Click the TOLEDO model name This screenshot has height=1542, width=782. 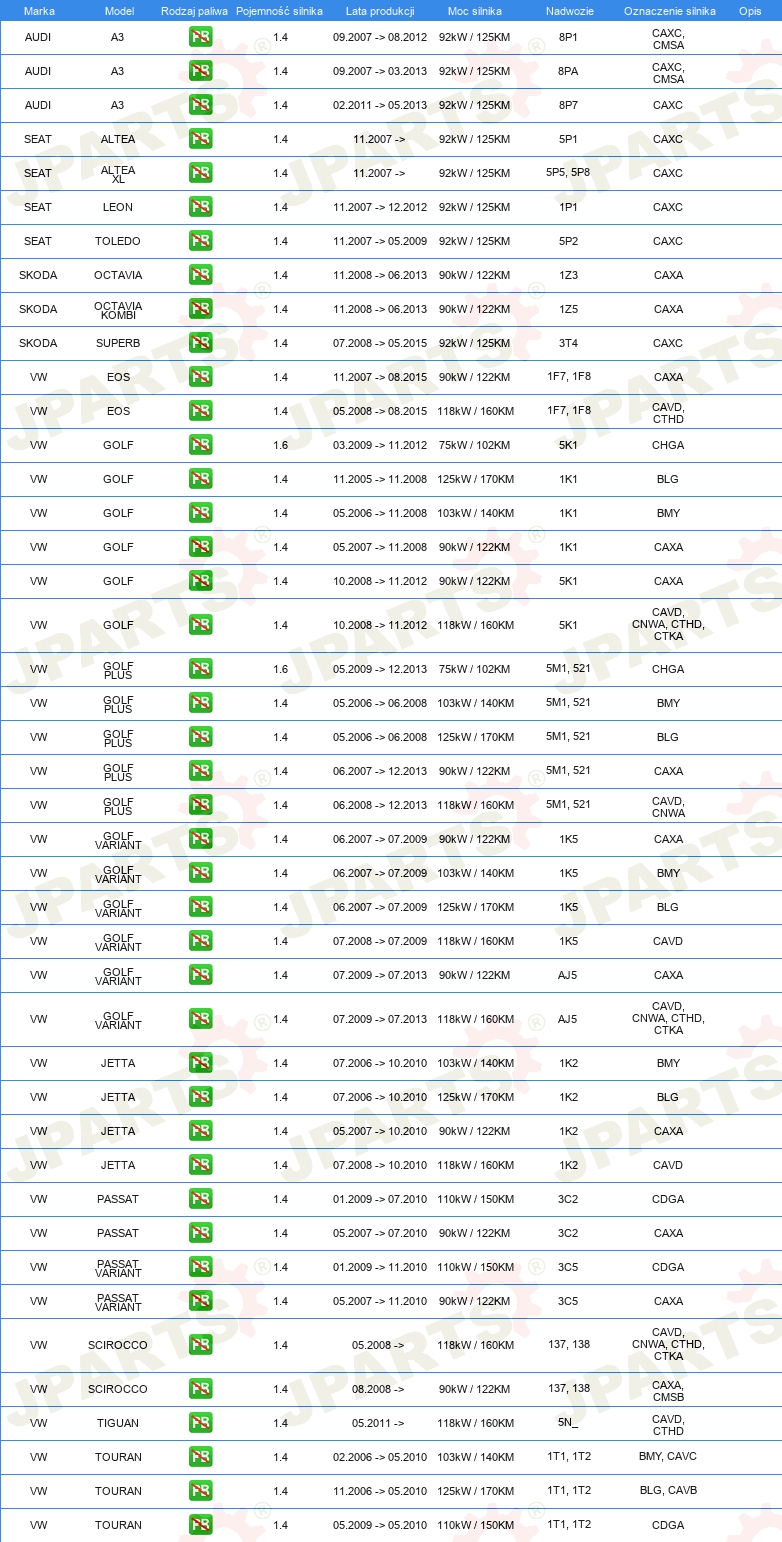pos(118,241)
